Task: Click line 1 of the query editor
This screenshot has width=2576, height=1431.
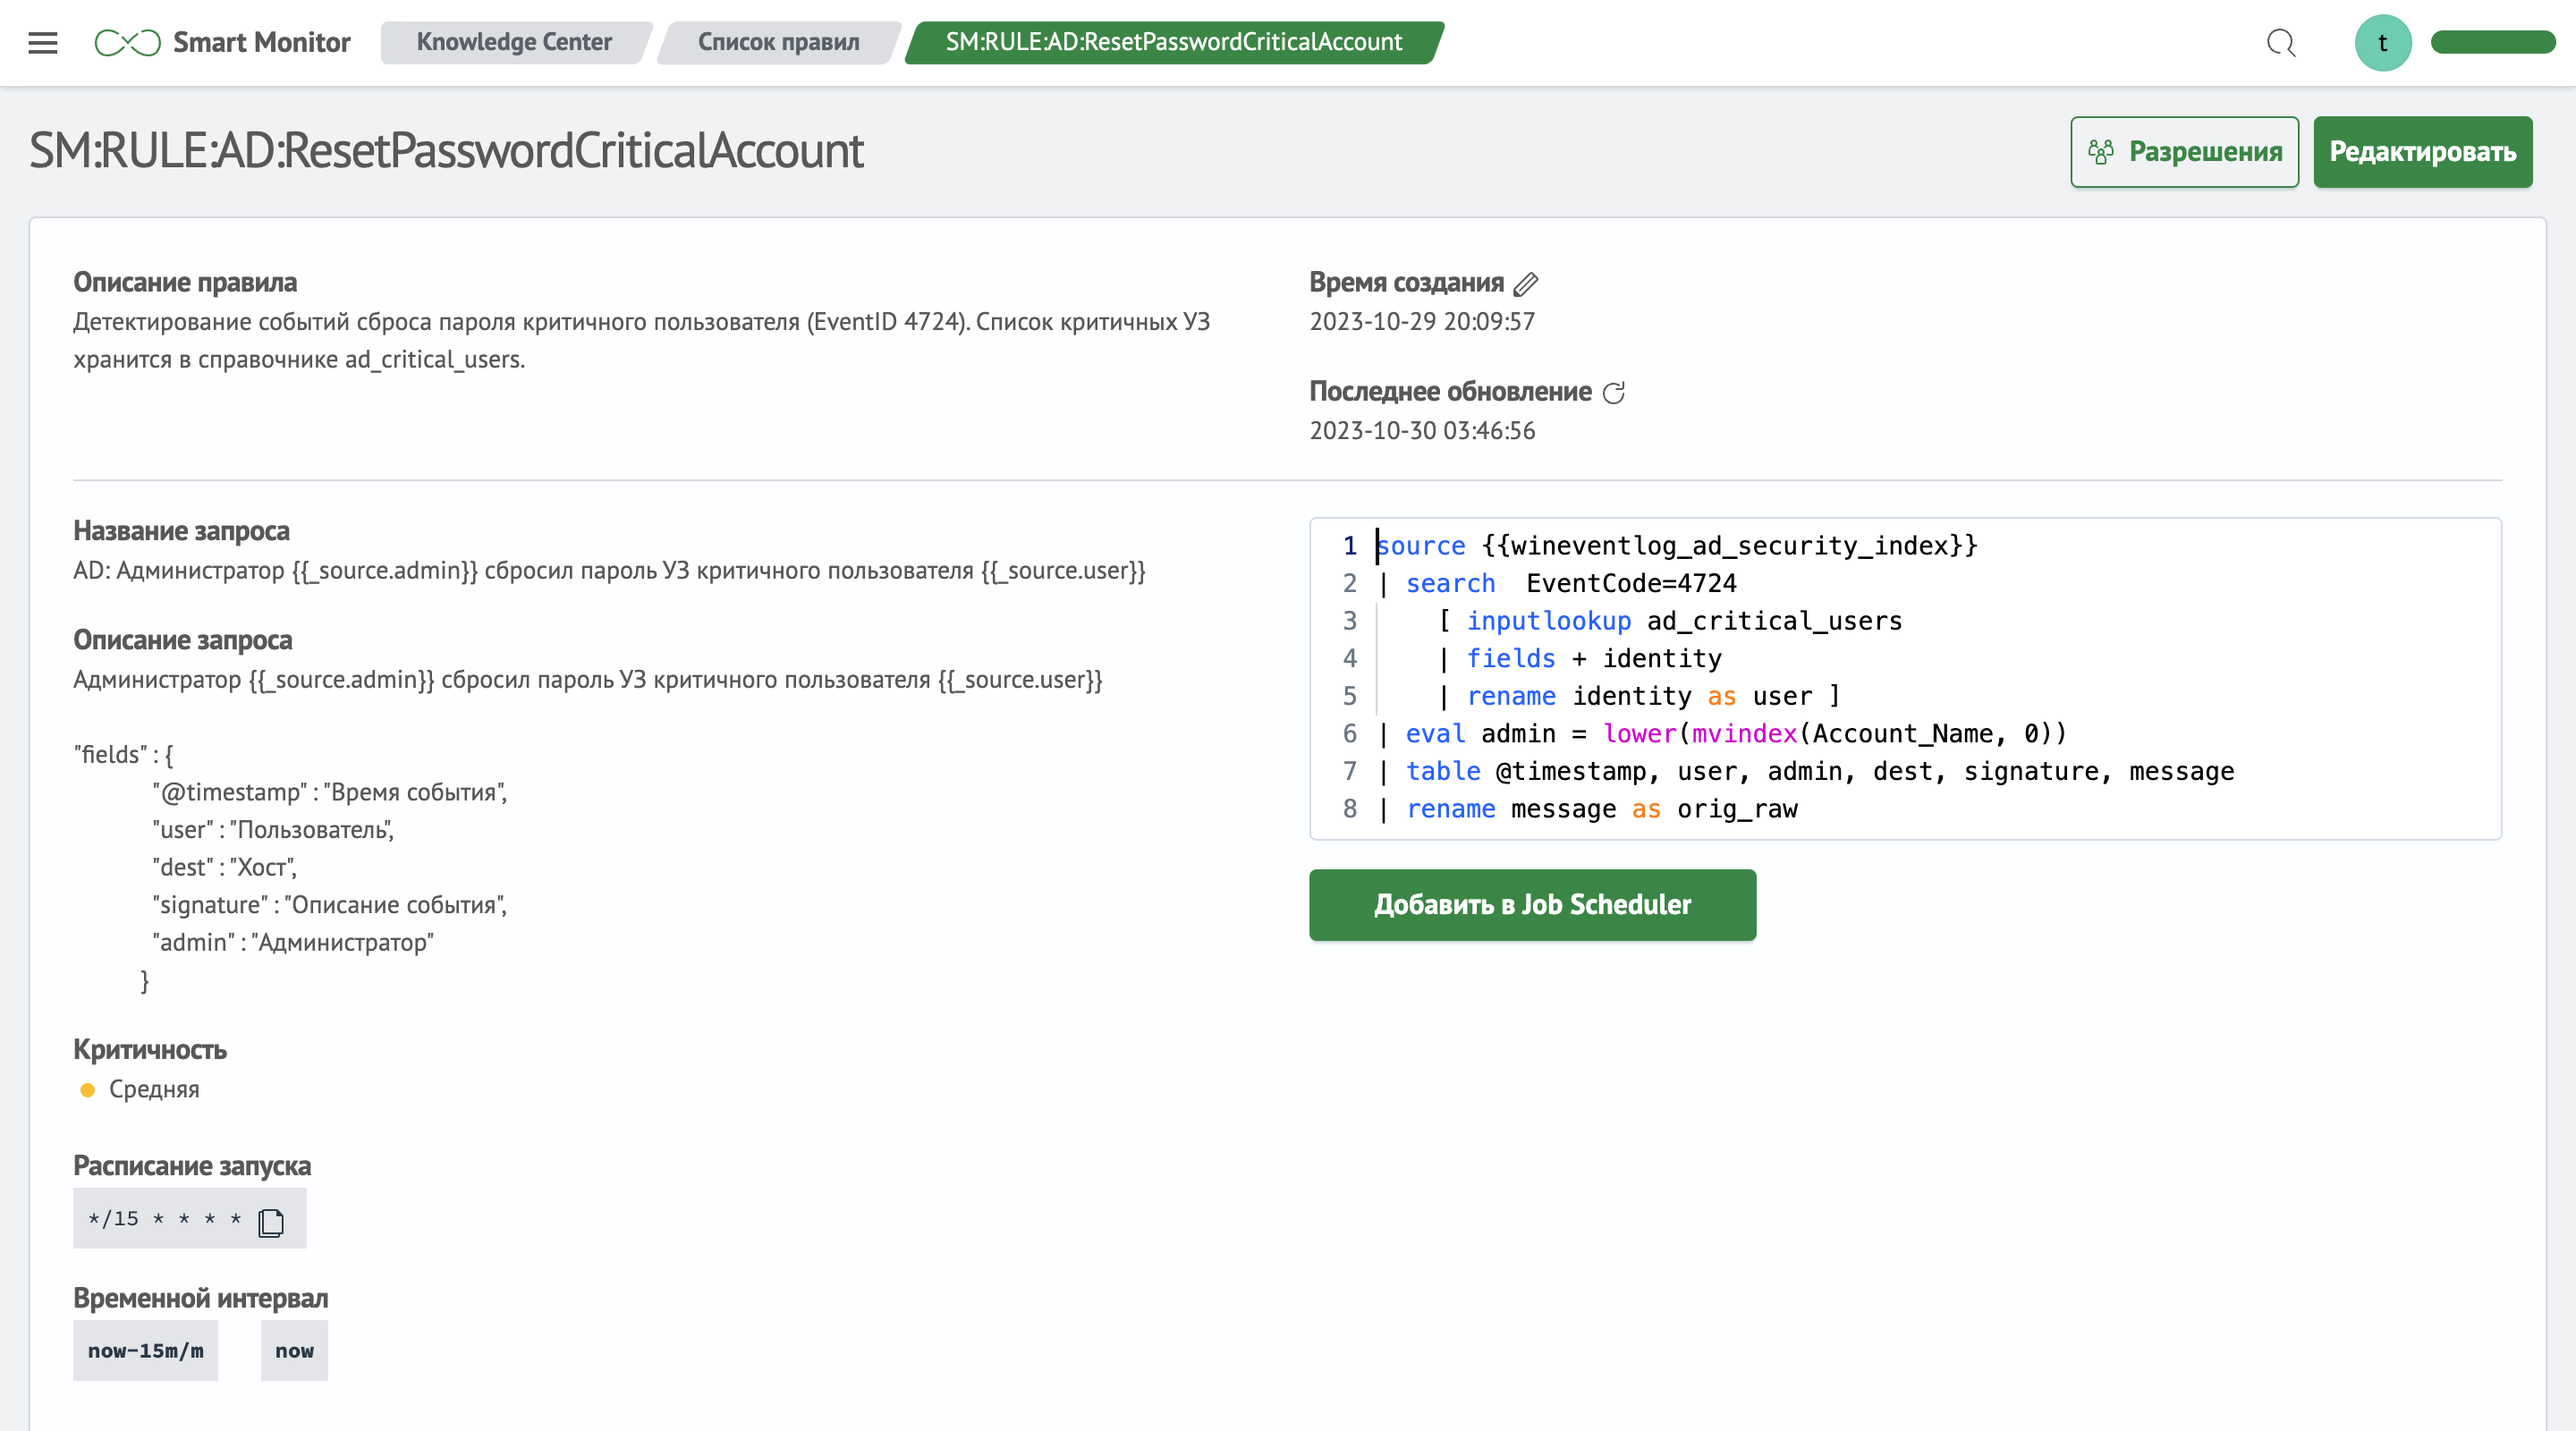Action: 1676,546
